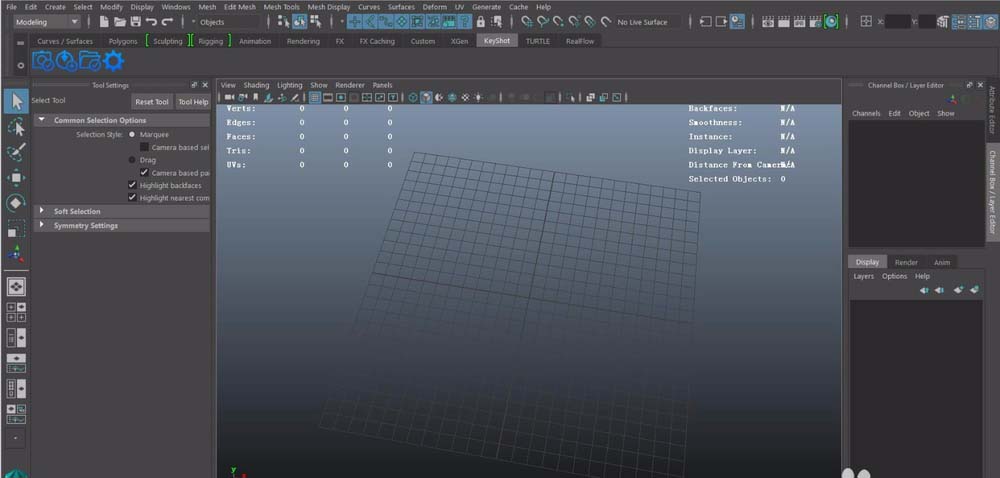Select by component type mode icon

point(315,22)
